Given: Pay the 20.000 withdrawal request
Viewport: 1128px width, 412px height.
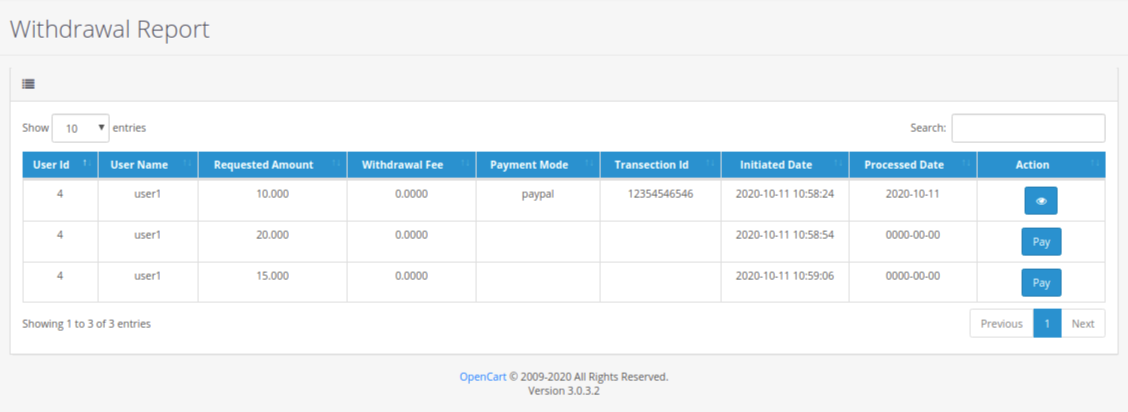Looking at the screenshot, I should [x=1040, y=242].
